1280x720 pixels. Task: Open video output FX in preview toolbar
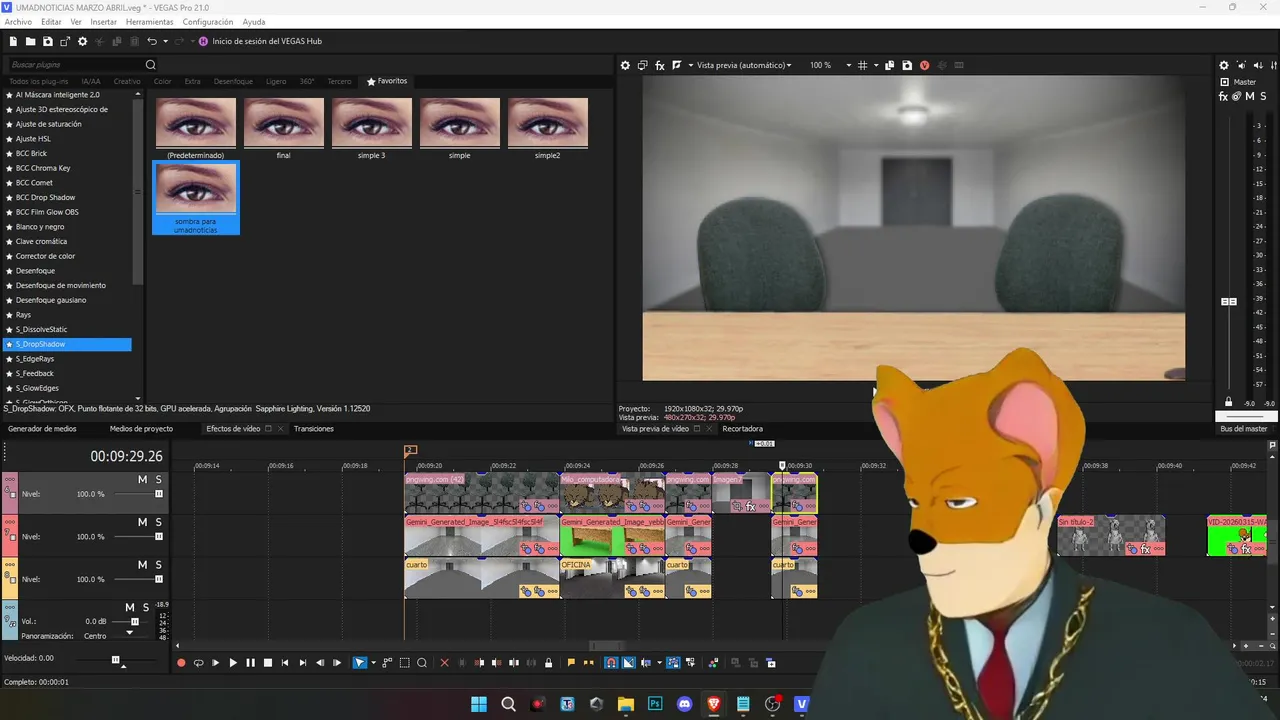click(x=660, y=65)
